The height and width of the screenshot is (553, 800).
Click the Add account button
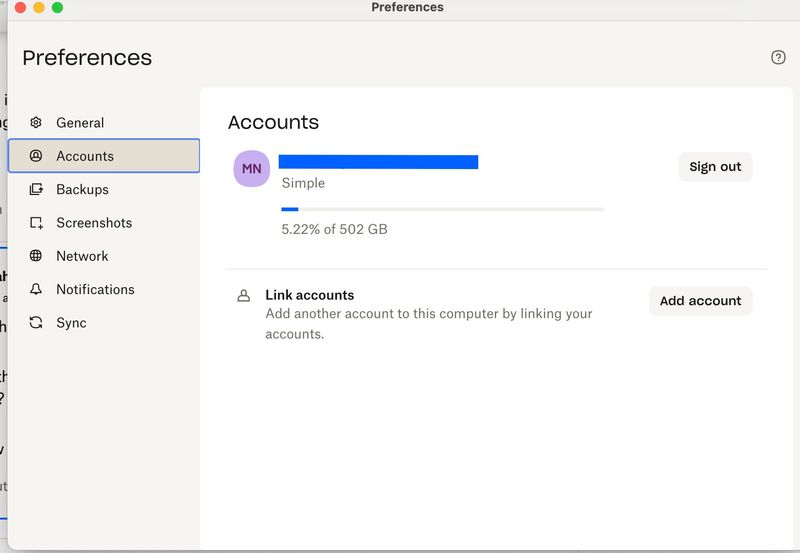700,301
